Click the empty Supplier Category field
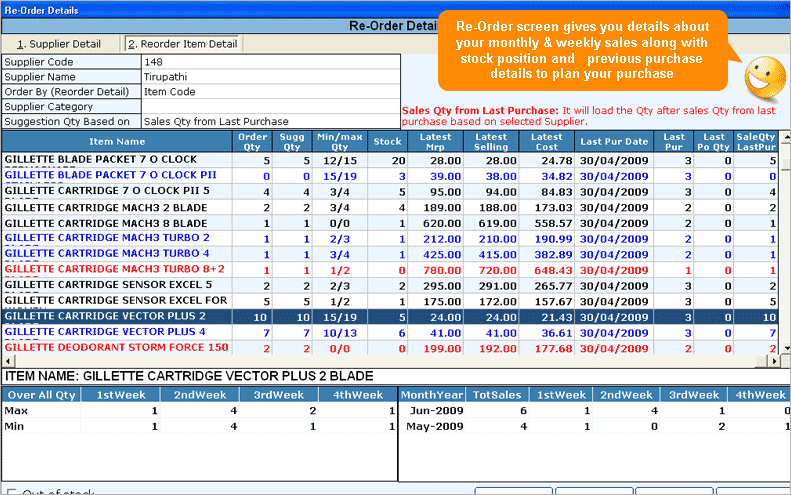Screen dimensions: 791x495 click(x=270, y=107)
